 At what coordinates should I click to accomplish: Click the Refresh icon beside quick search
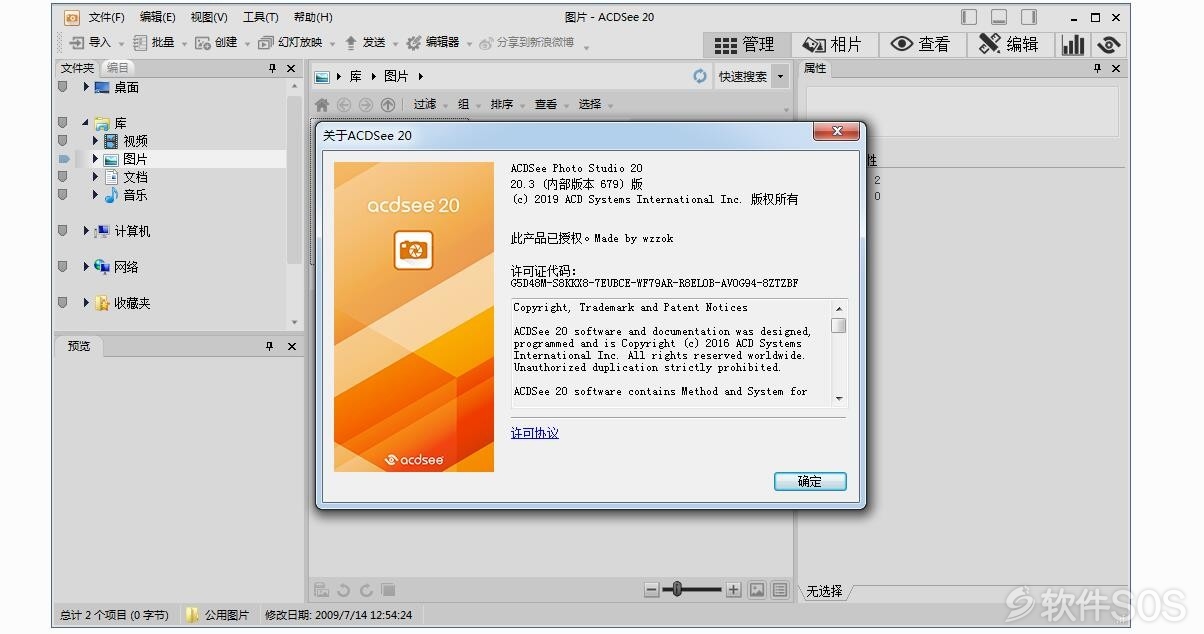(x=700, y=76)
